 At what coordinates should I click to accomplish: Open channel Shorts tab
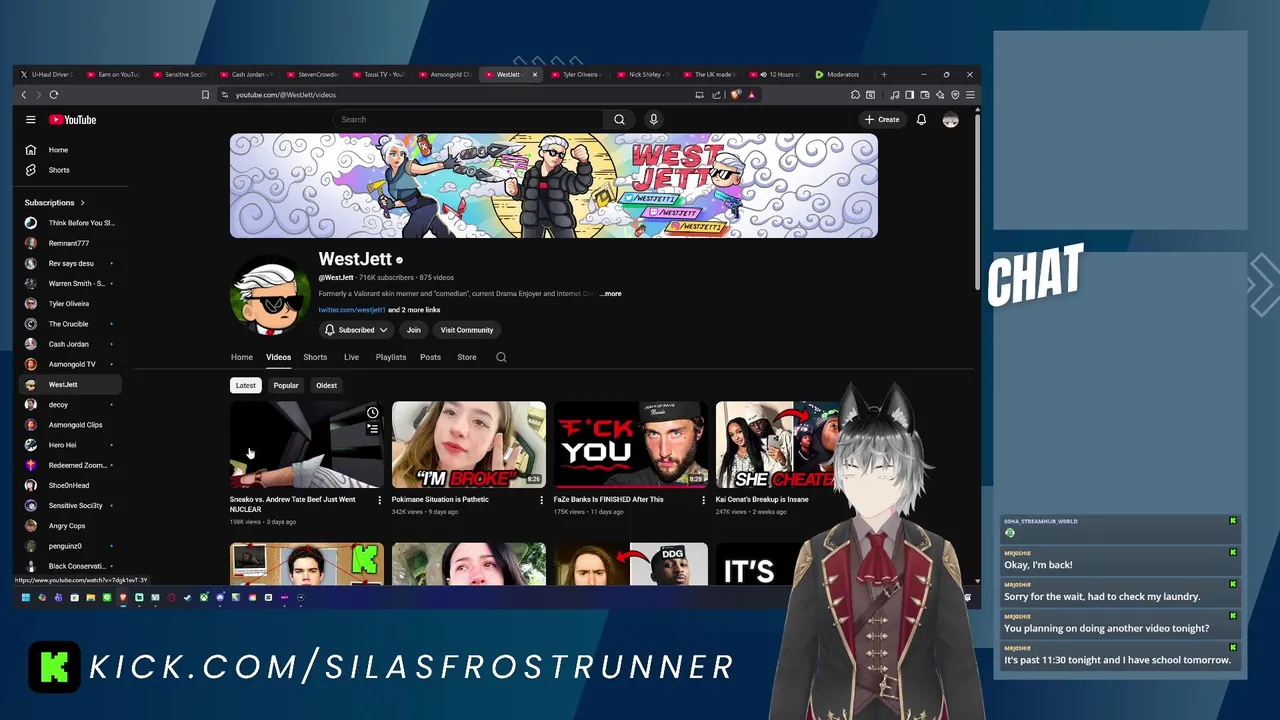315,357
